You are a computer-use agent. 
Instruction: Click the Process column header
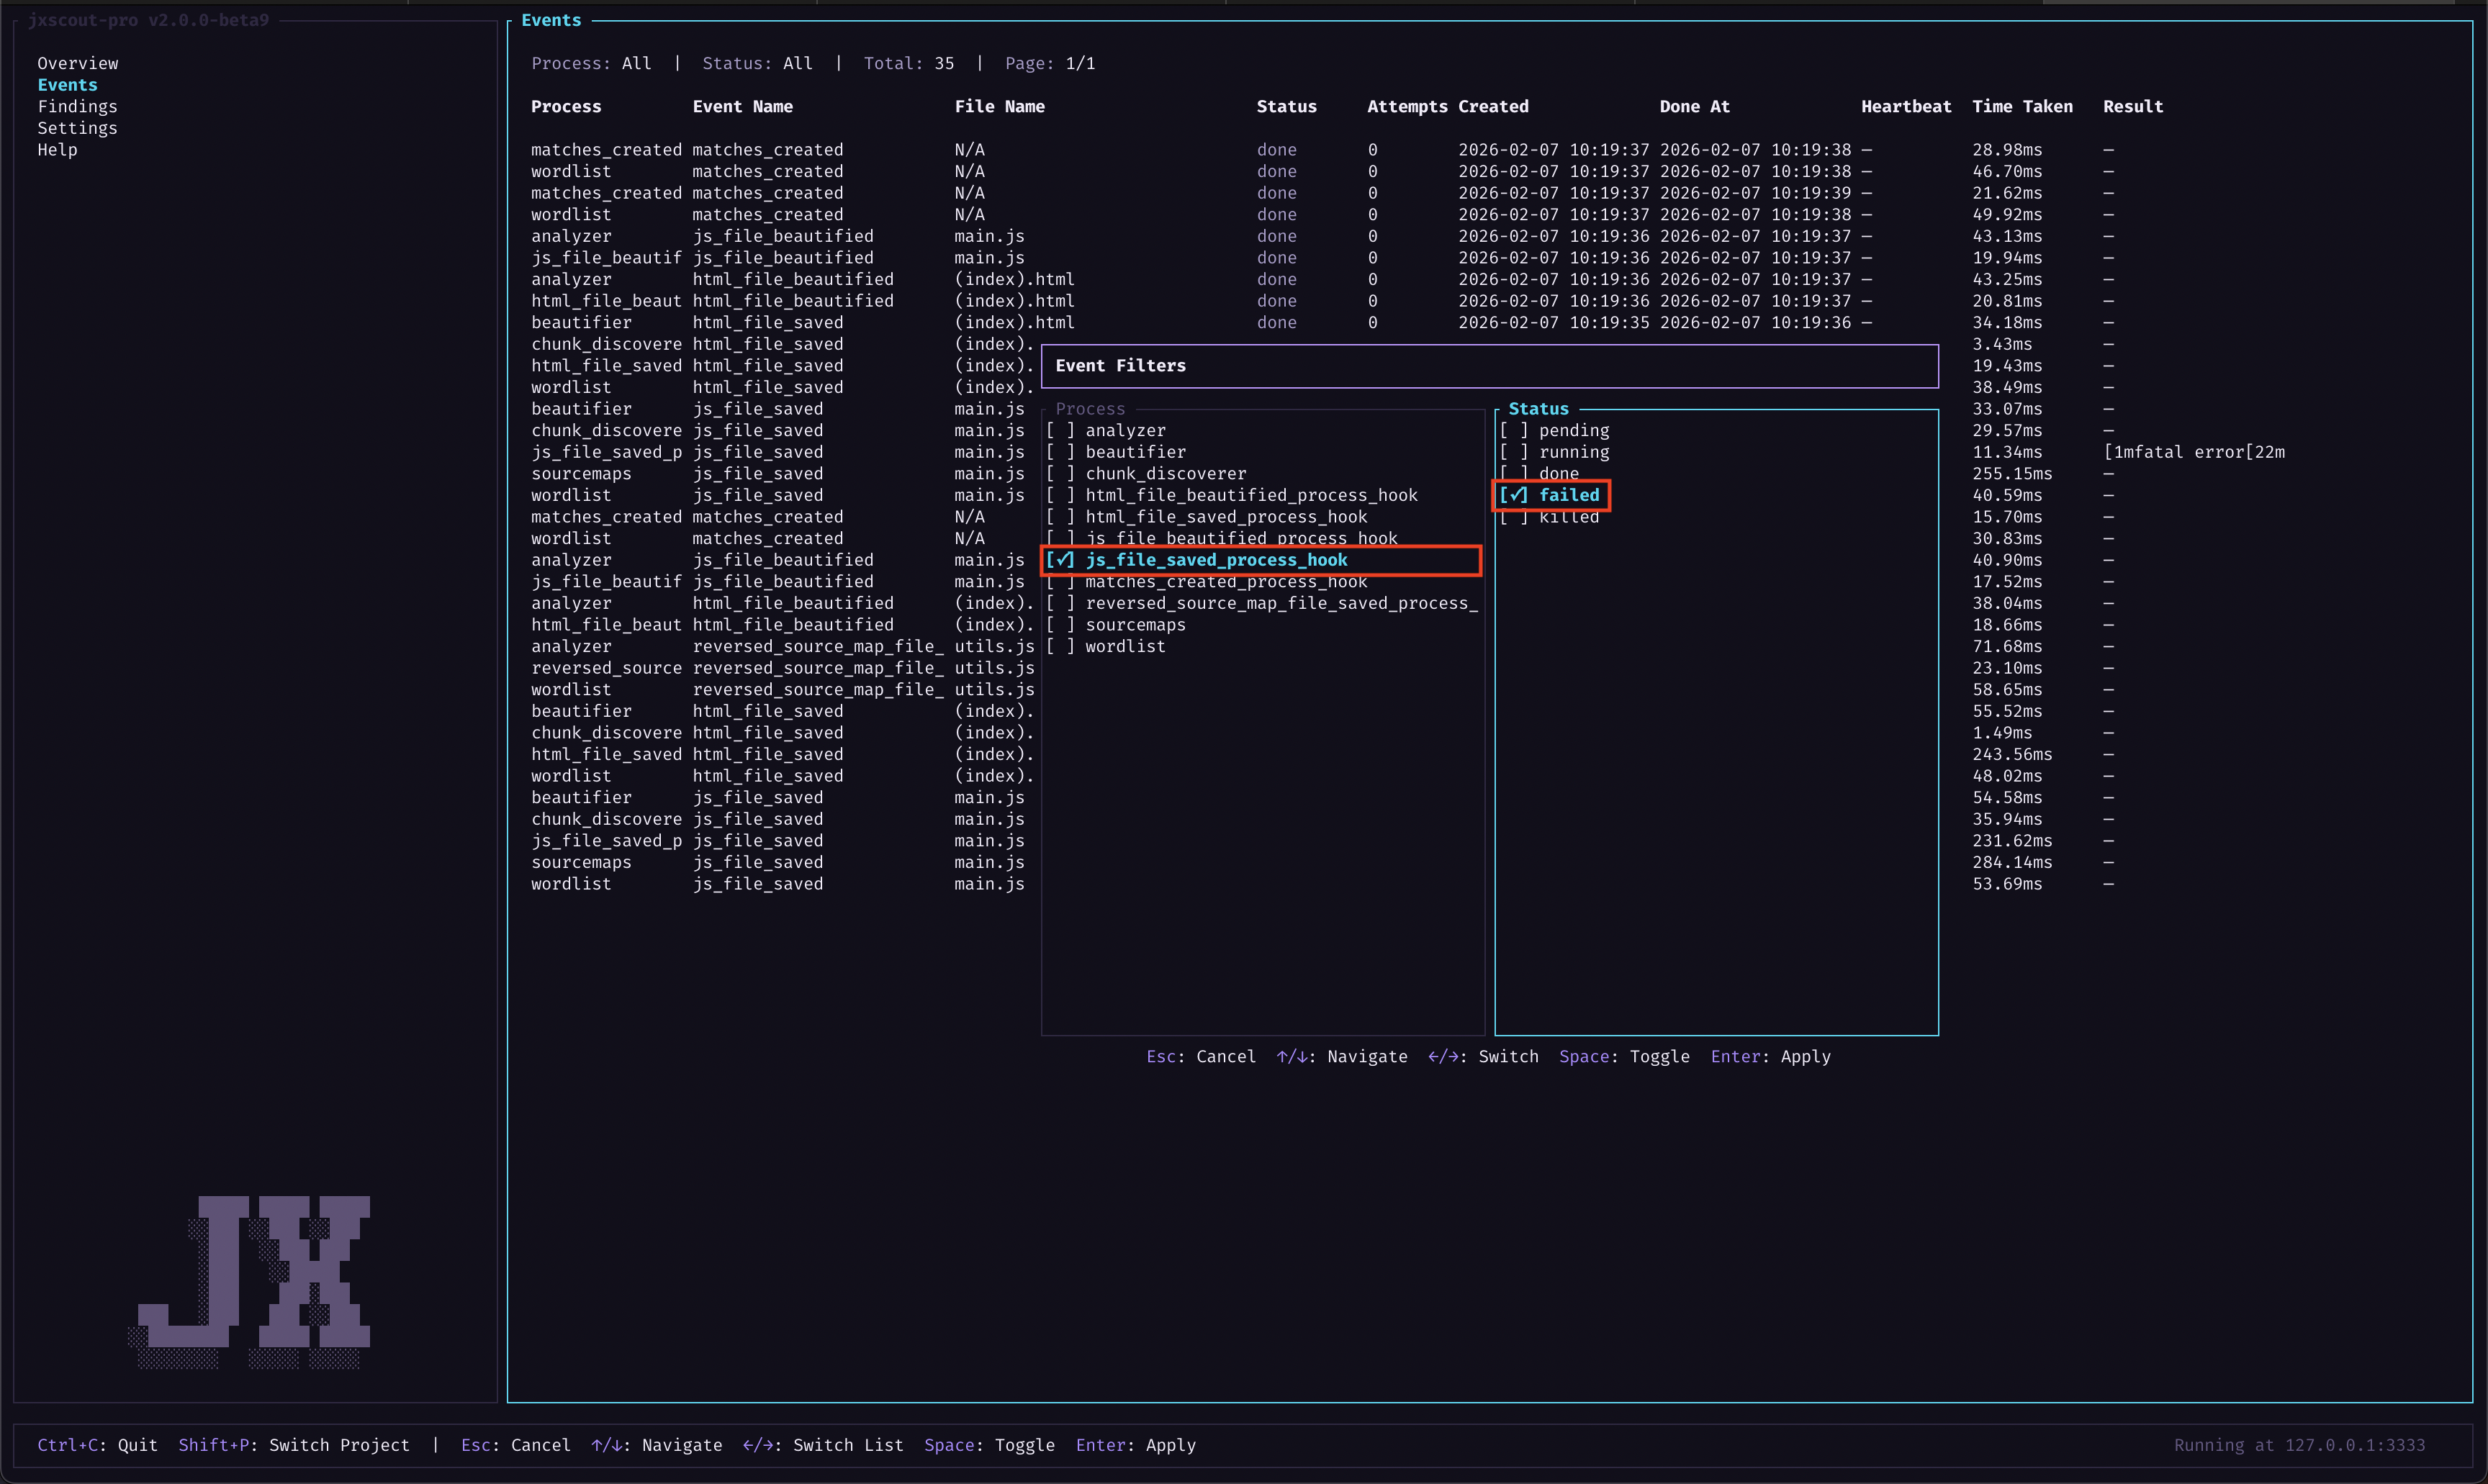pos(566,106)
